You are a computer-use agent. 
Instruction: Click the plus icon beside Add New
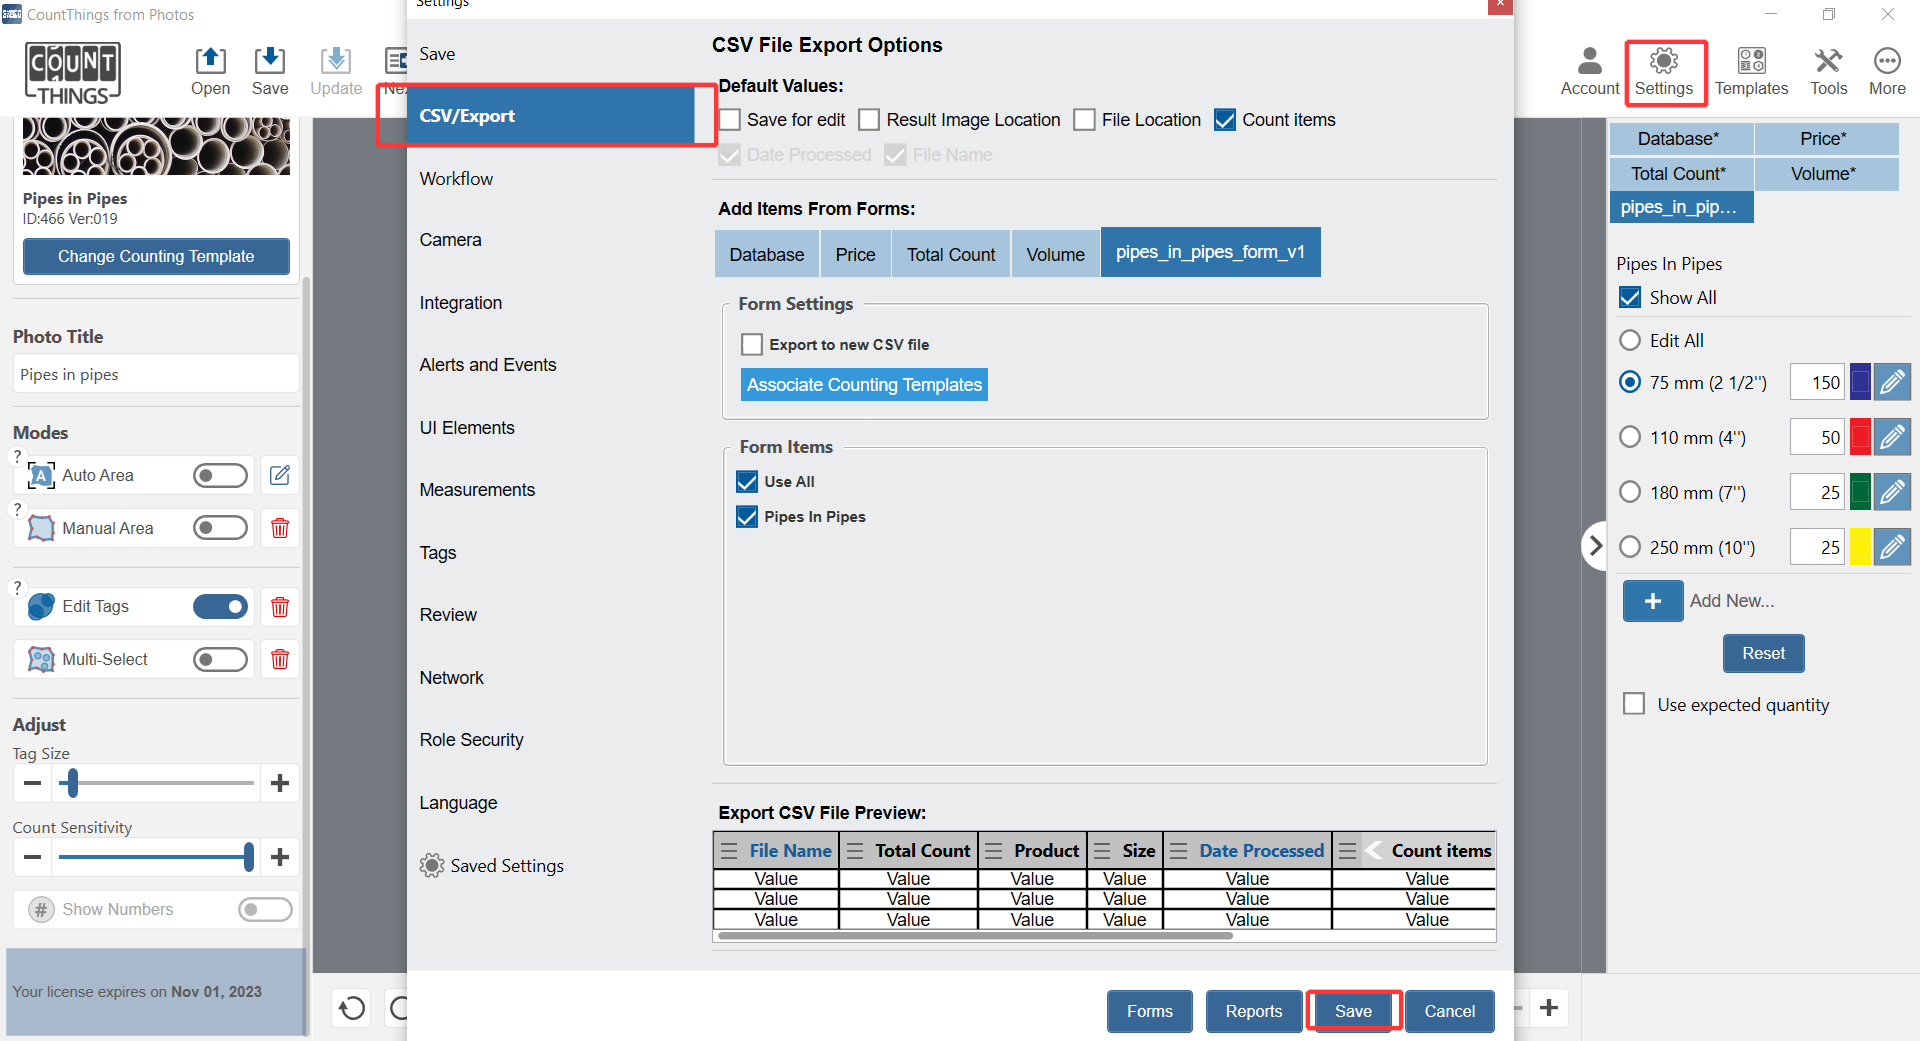pos(1652,601)
